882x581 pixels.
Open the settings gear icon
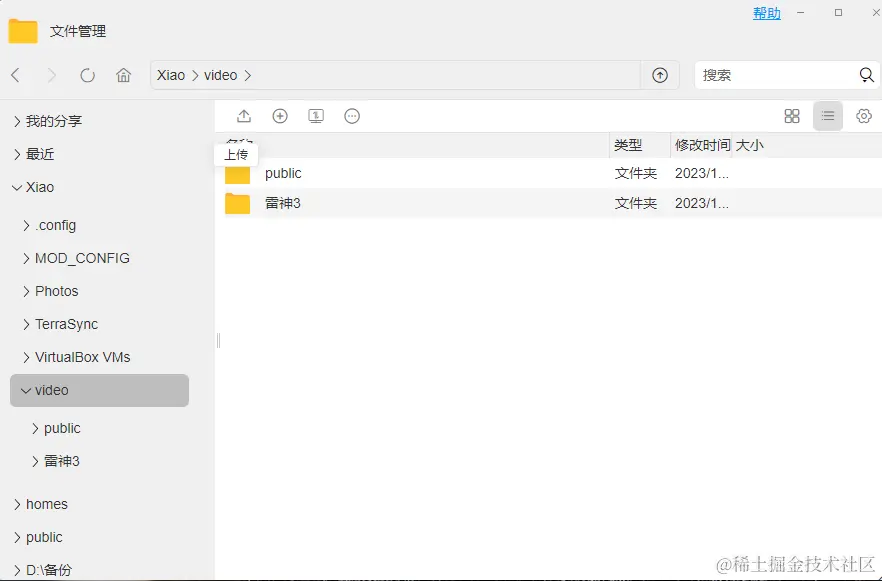[863, 116]
